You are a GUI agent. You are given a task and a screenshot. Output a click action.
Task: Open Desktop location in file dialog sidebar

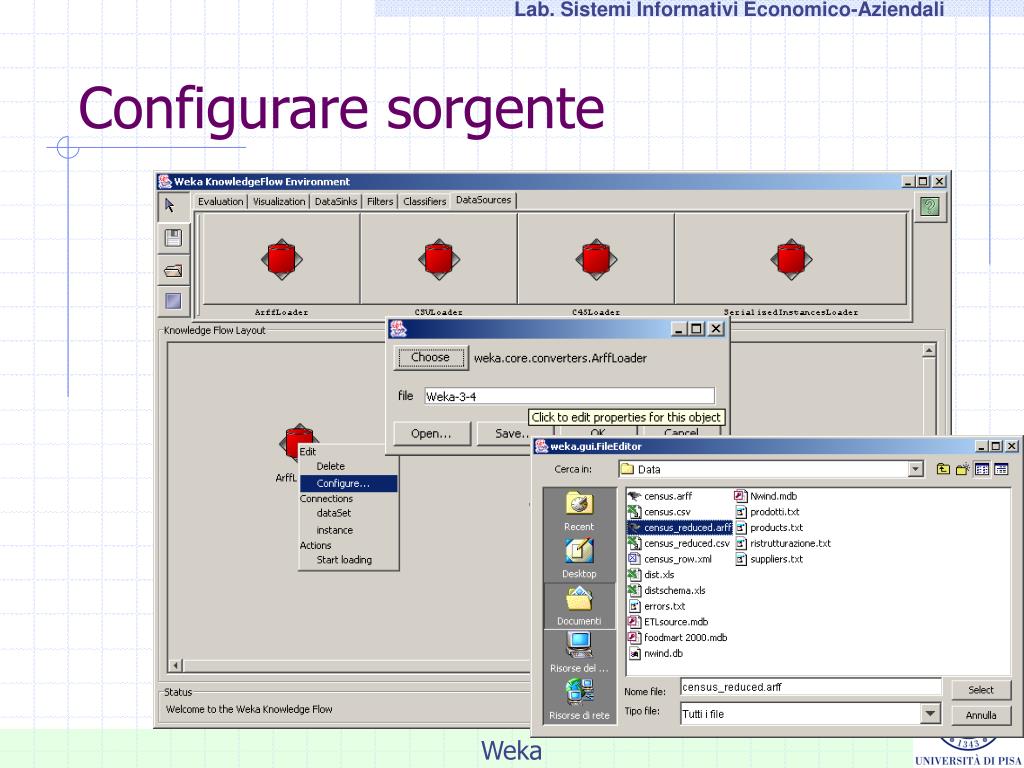(579, 558)
